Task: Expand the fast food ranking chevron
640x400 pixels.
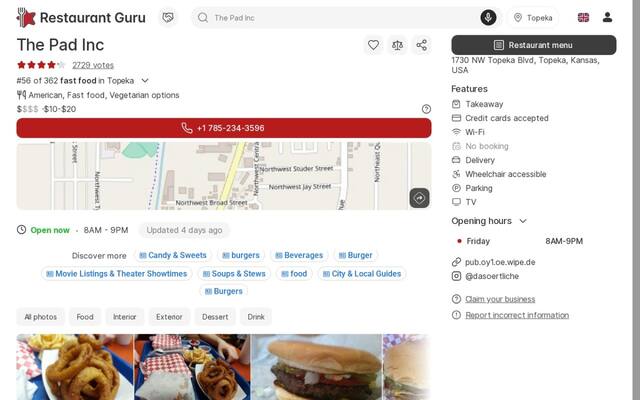Action: coord(144,81)
